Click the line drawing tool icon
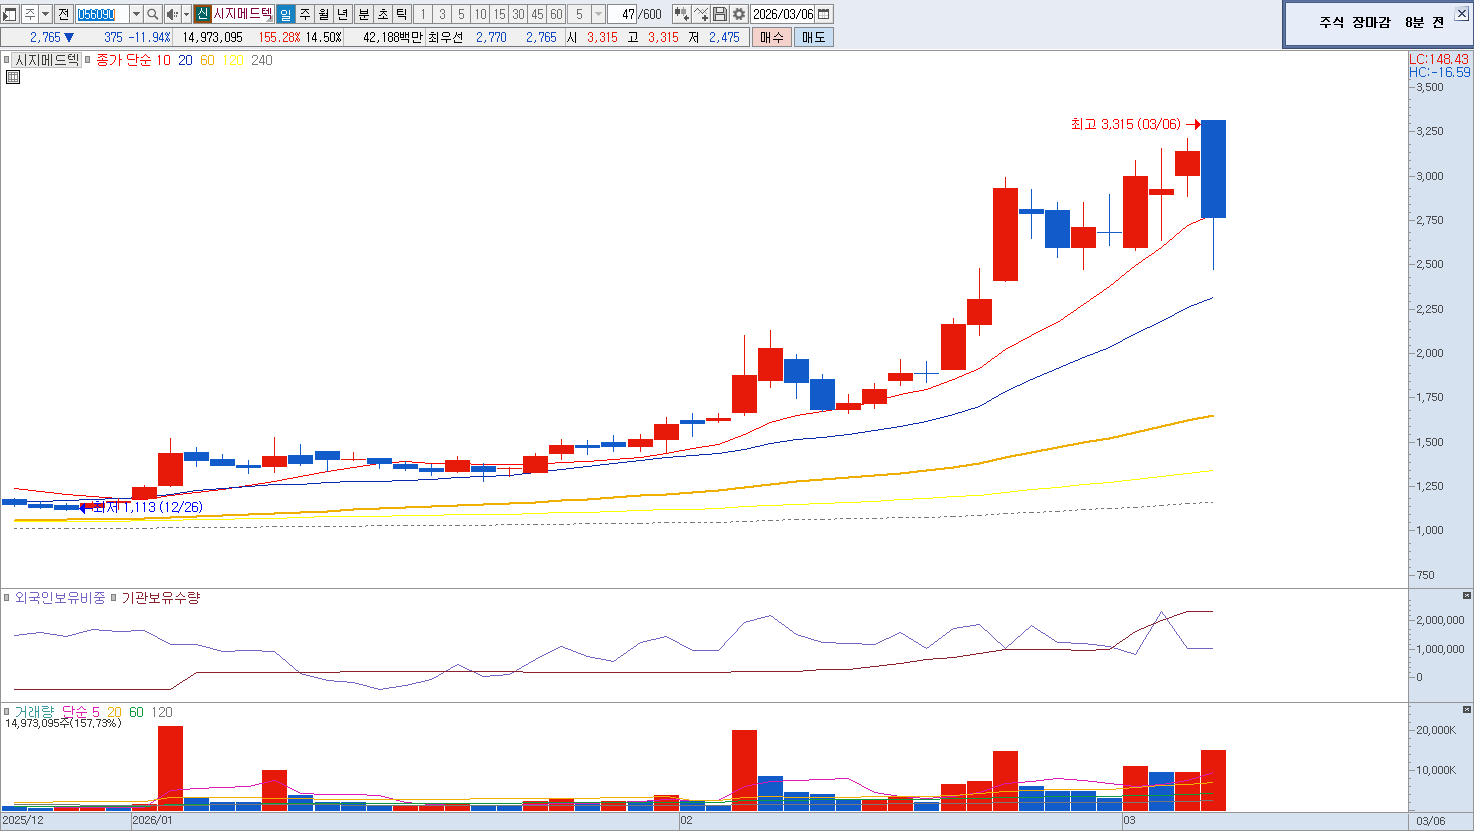 click(701, 14)
